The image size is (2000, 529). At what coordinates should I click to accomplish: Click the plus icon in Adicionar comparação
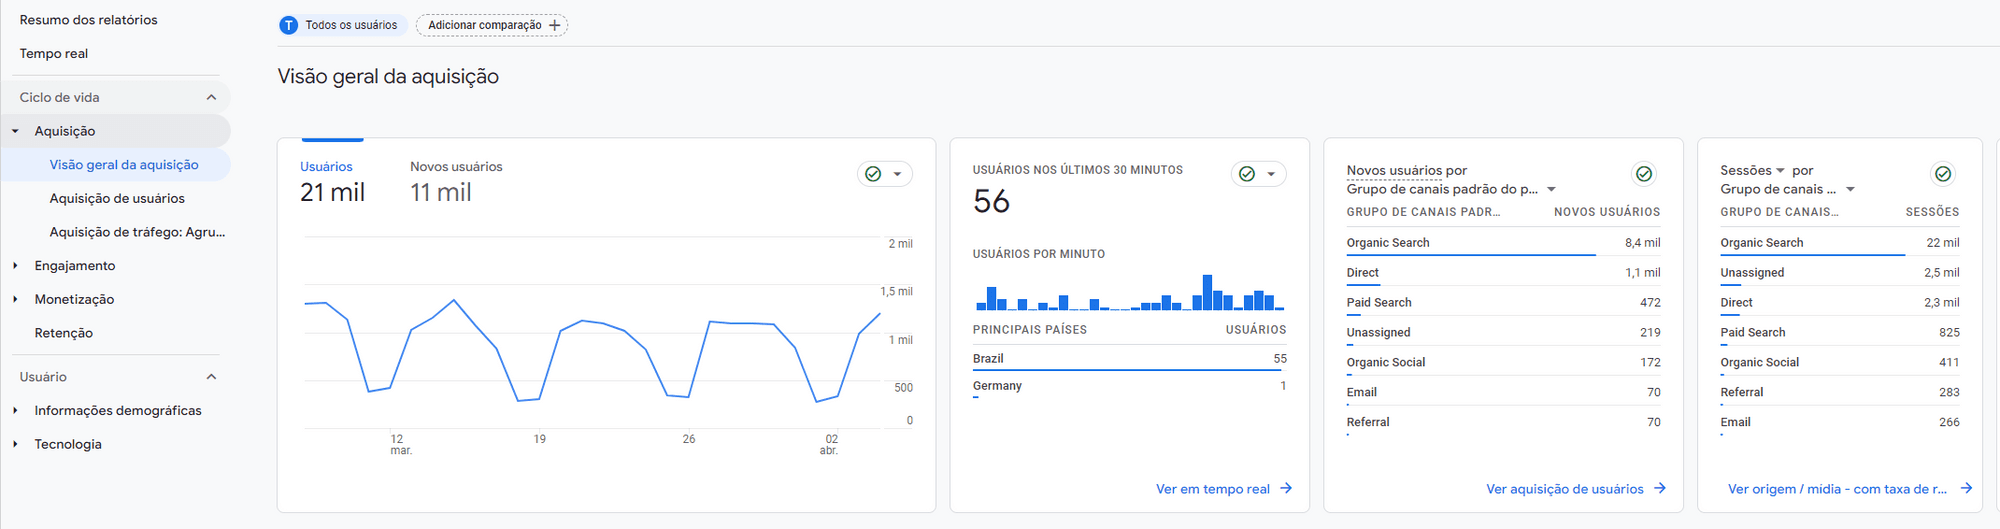tap(555, 25)
